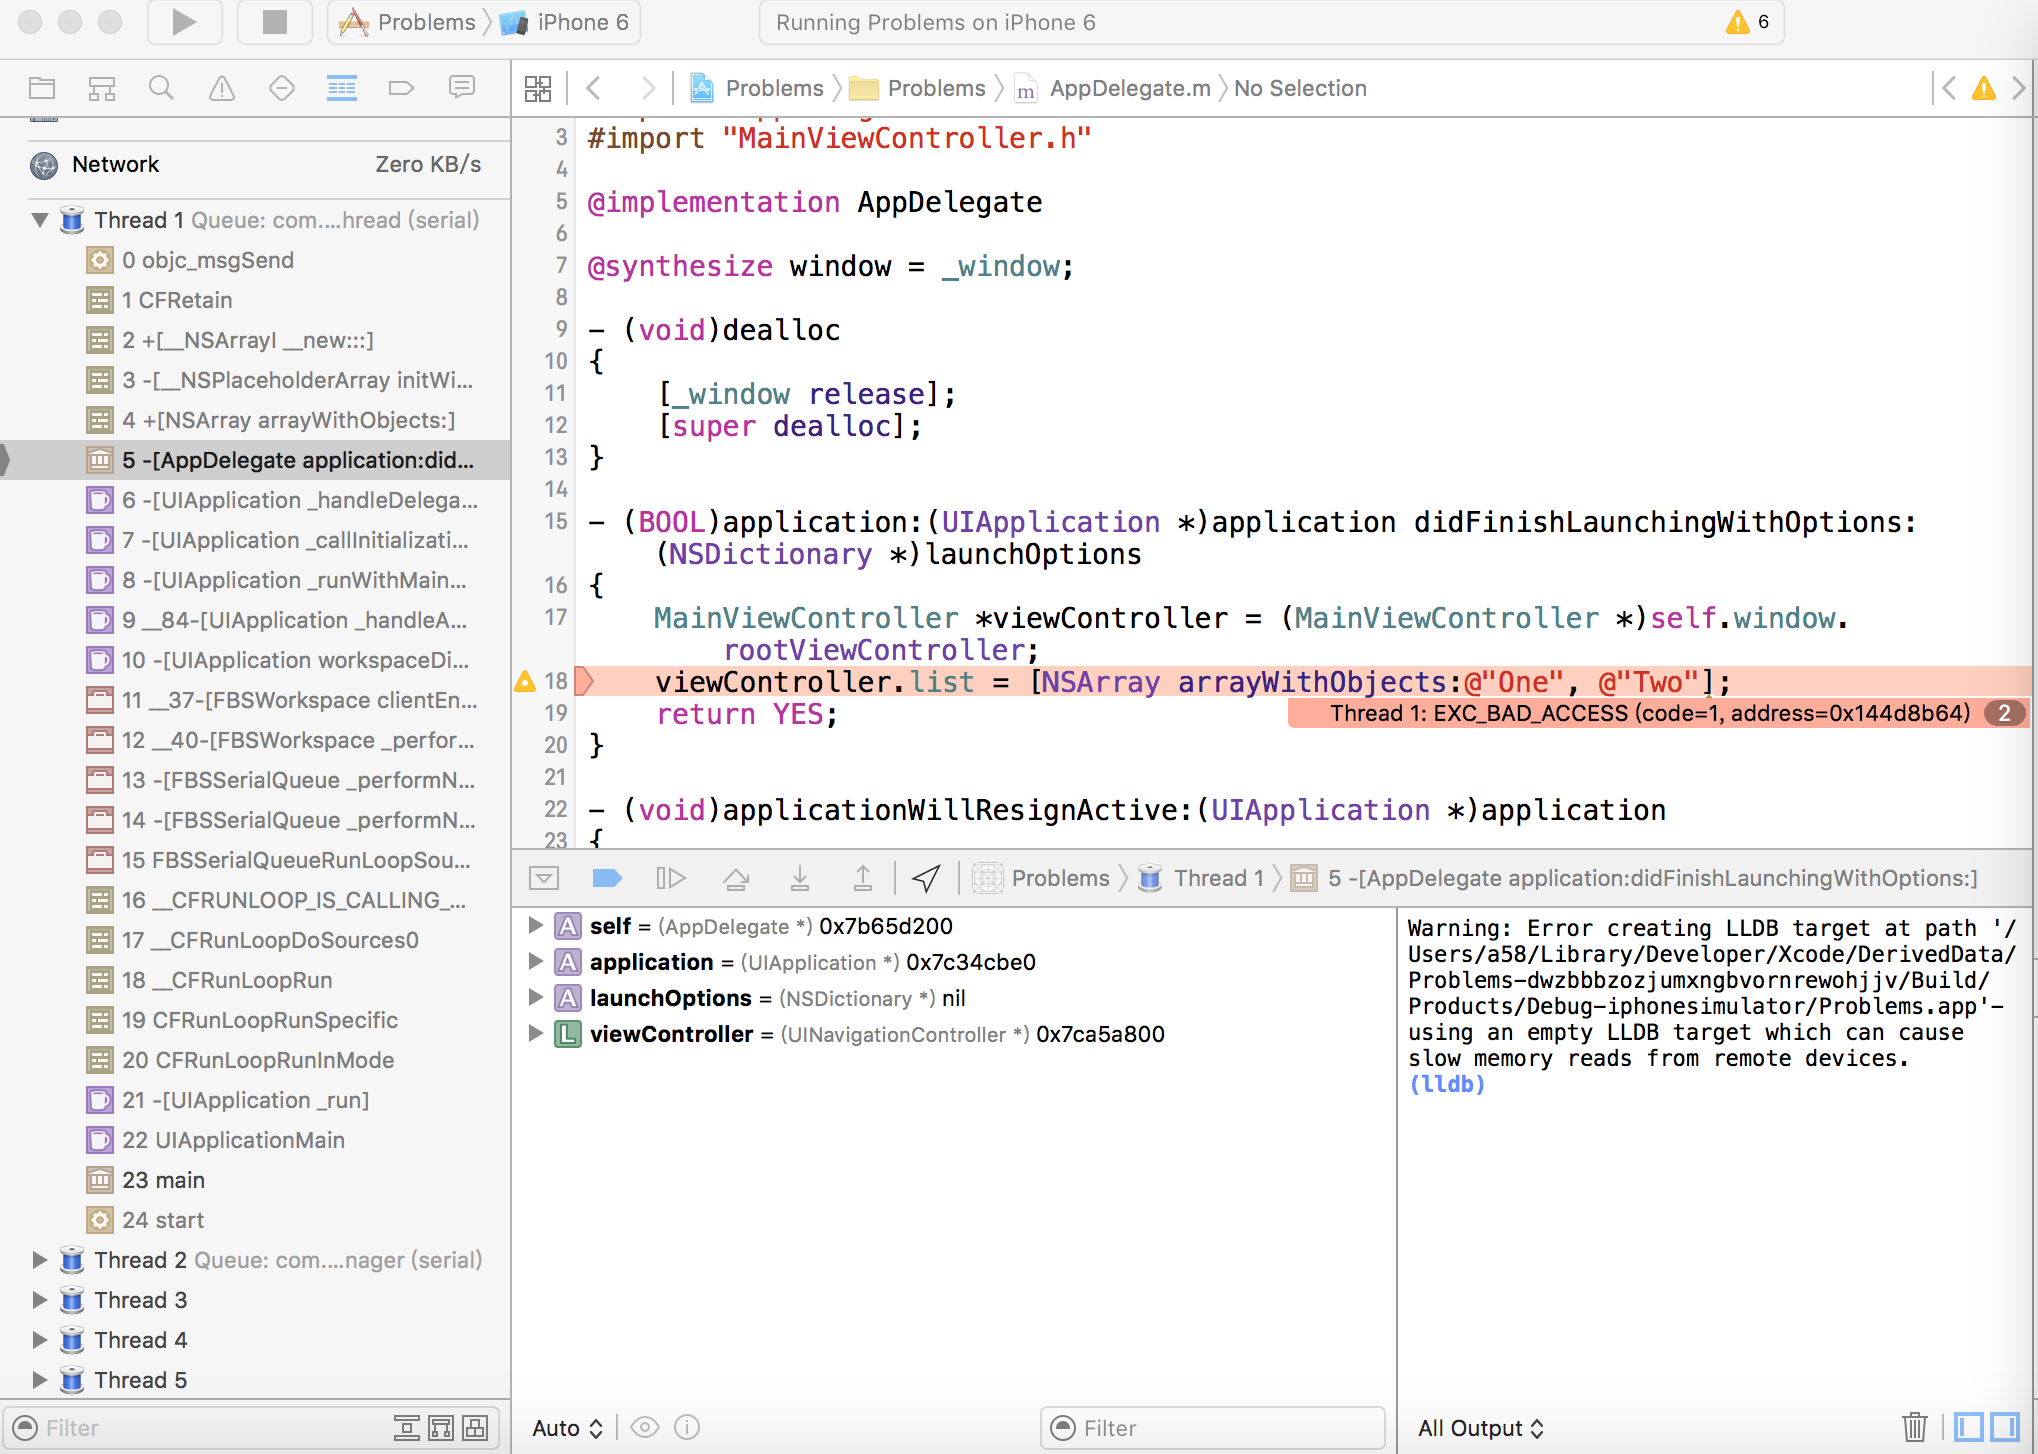
Task: Click the trash icon to clear console
Action: tap(1915, 1427)
